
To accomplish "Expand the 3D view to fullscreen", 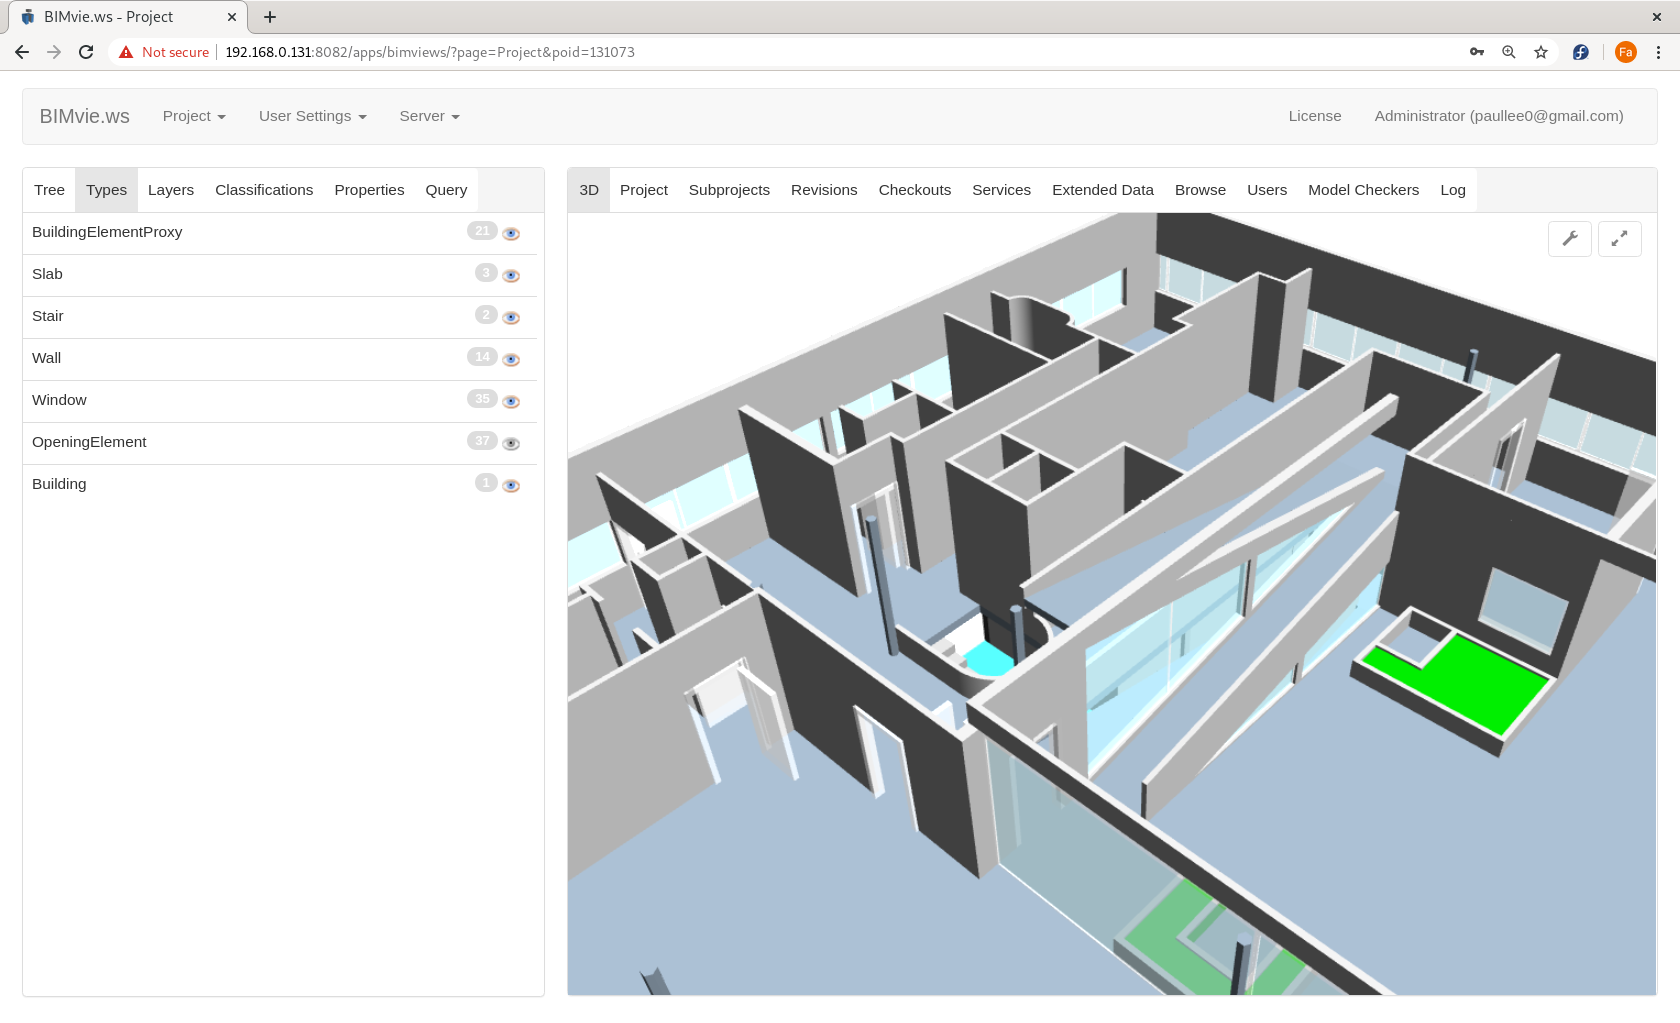I will click(x=1620, y=238).
